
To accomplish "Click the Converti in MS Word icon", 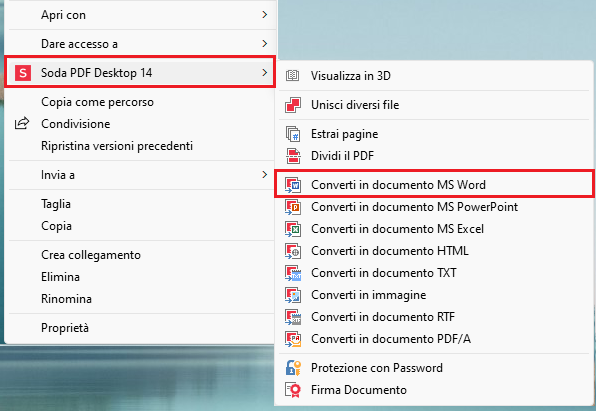I will 293,185.
